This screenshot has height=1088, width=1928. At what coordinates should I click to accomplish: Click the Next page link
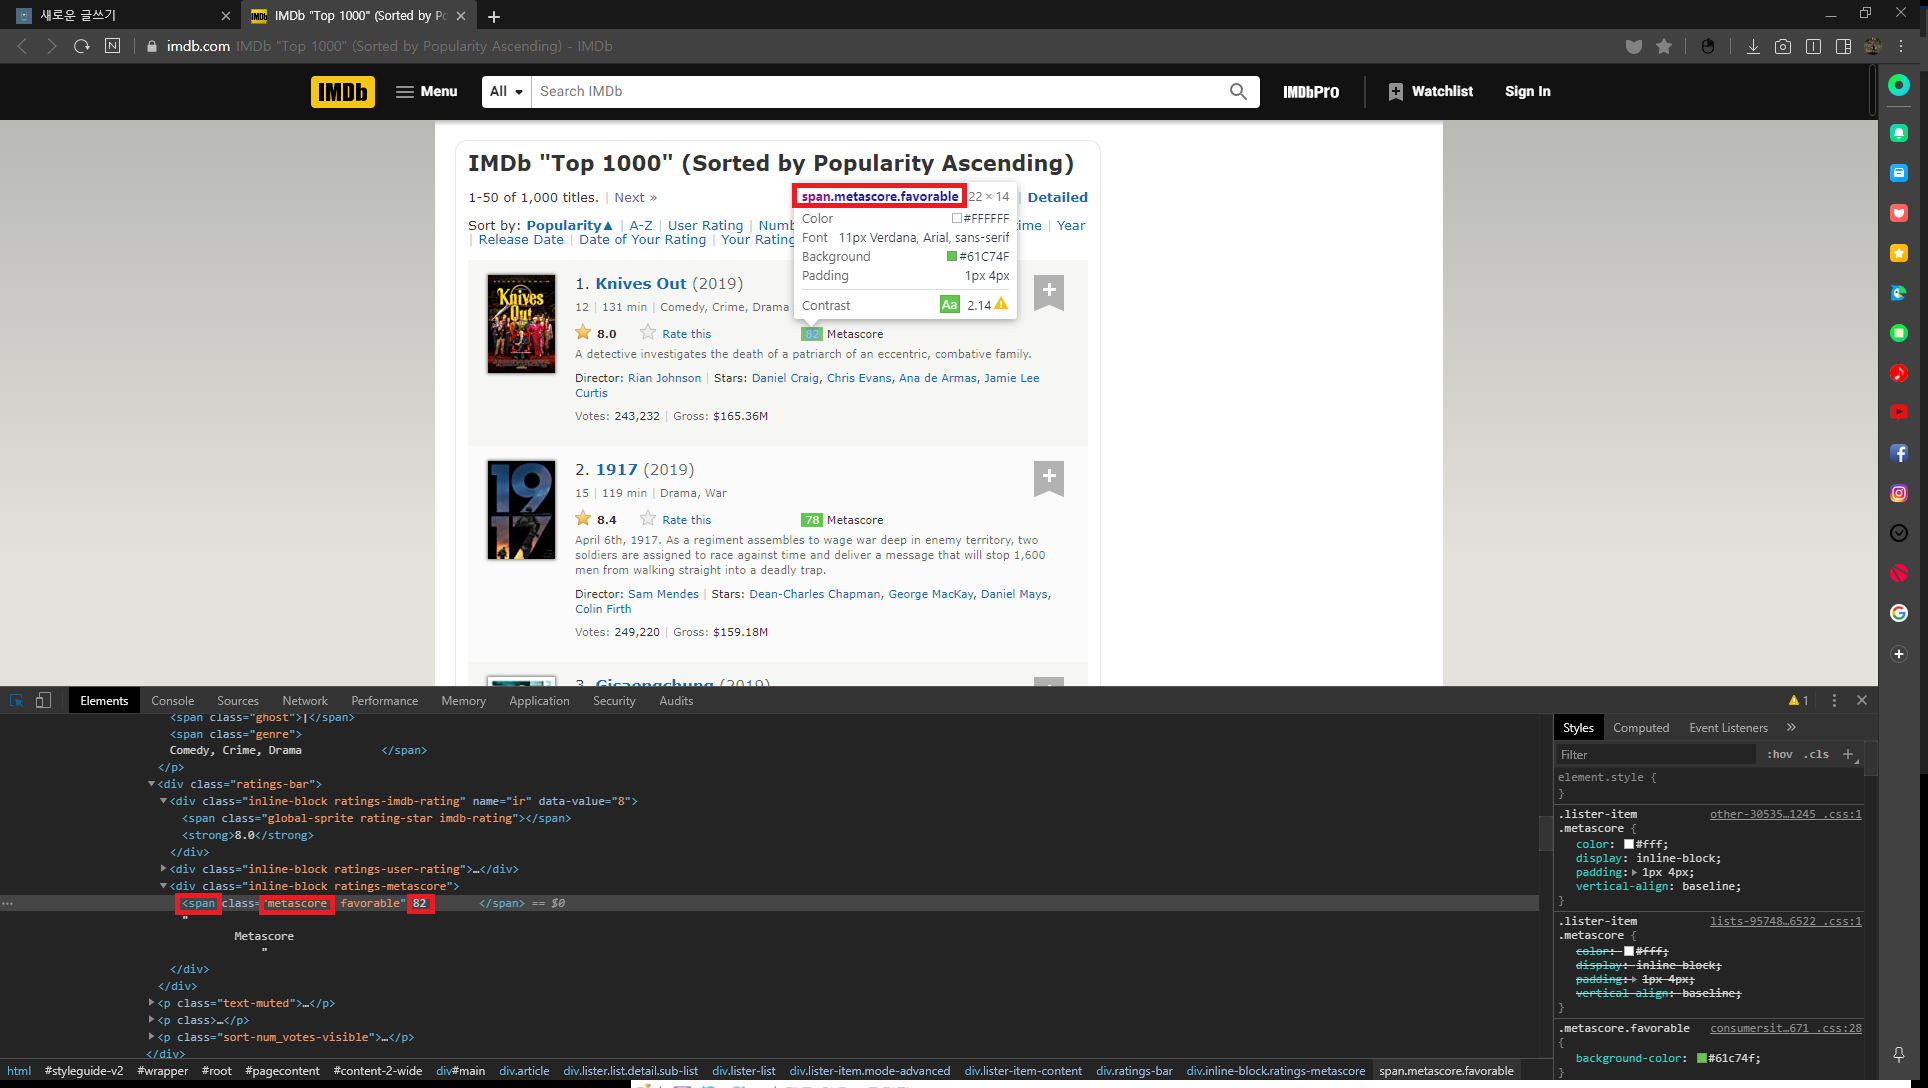(x=635, y=197)
